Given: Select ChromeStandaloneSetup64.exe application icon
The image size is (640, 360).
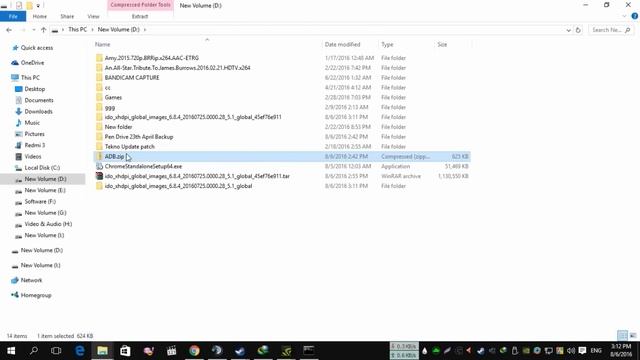Looking at the screenshot, I should tap(99, 166).
